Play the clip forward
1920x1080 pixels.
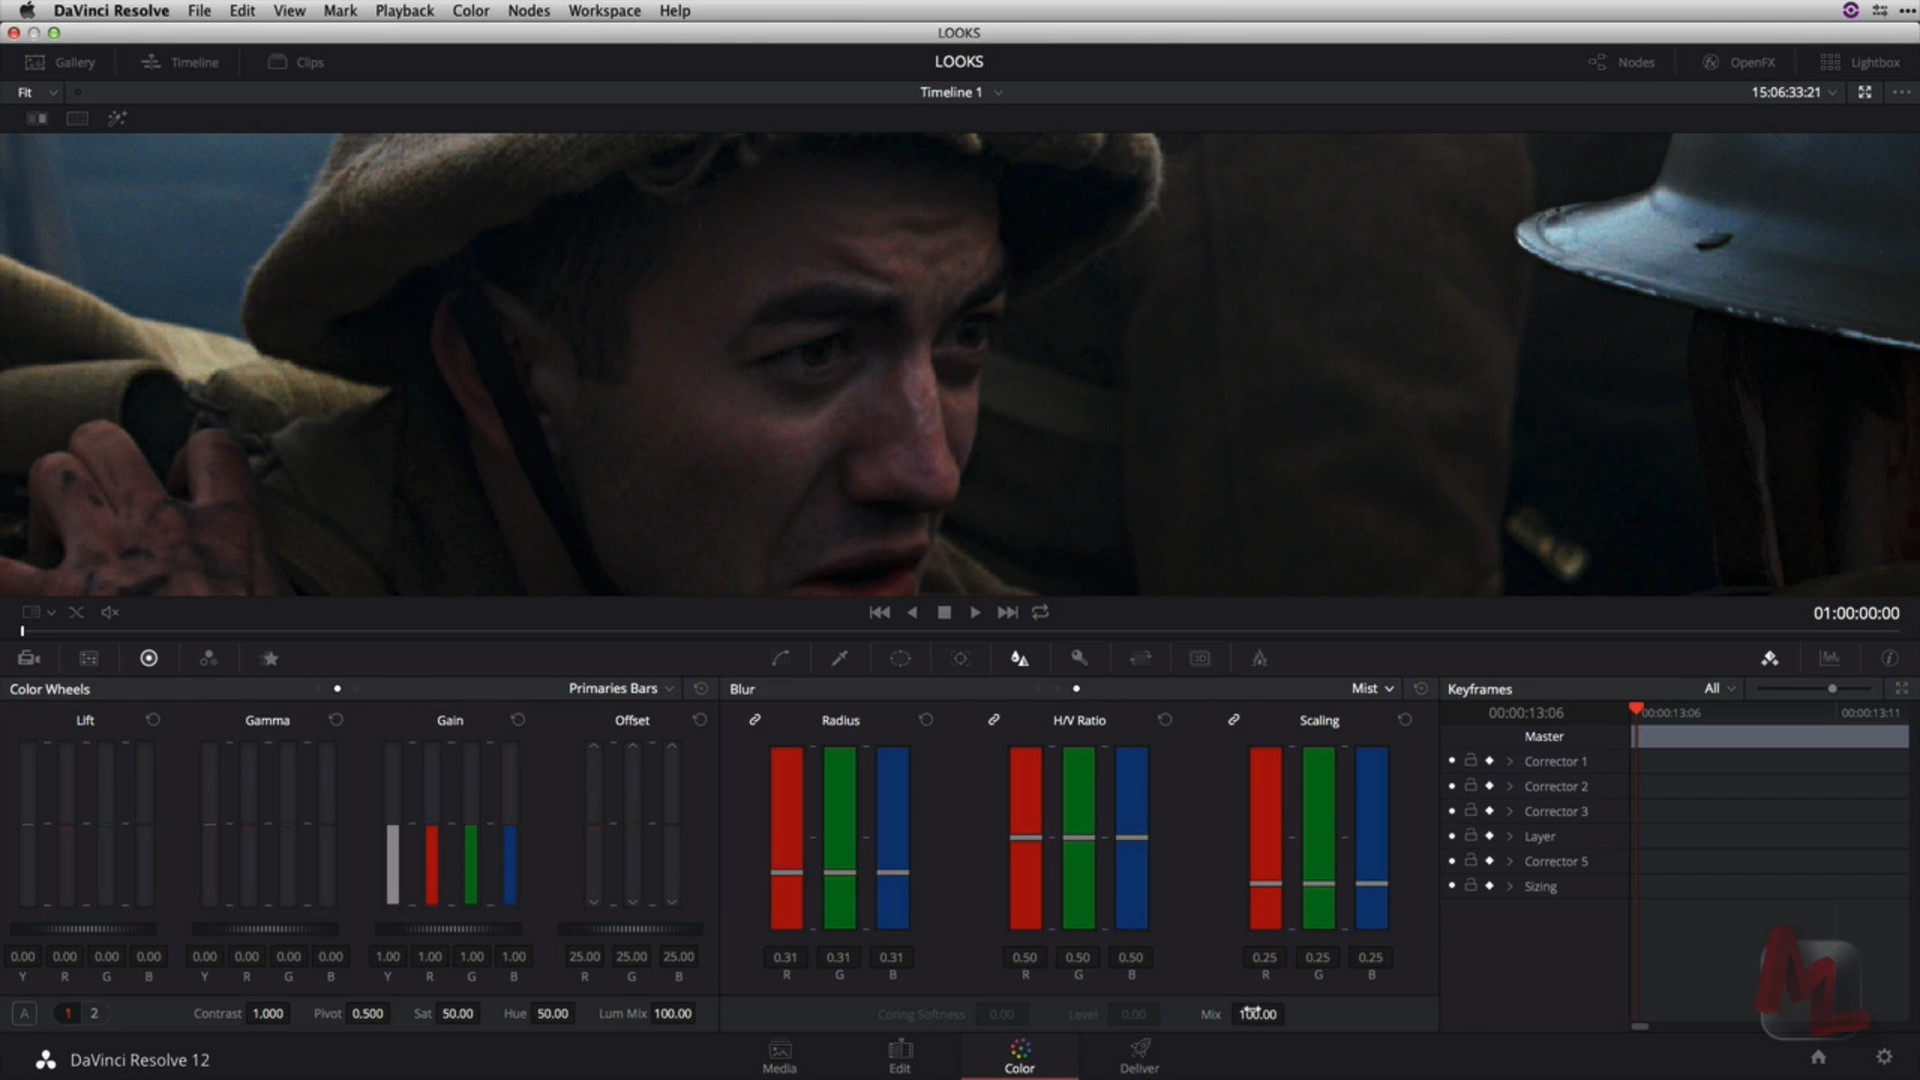[975, 612]
